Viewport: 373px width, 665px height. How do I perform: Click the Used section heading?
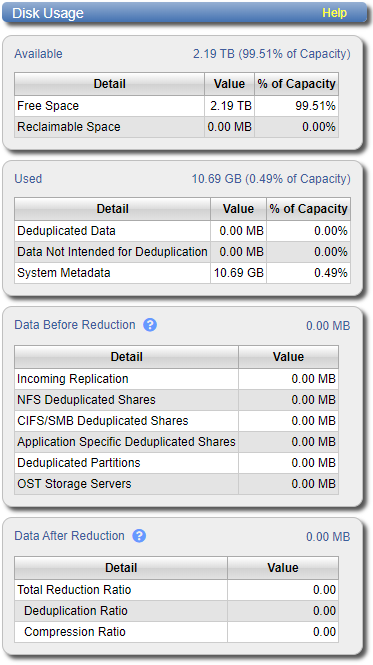tap(28, 179)
